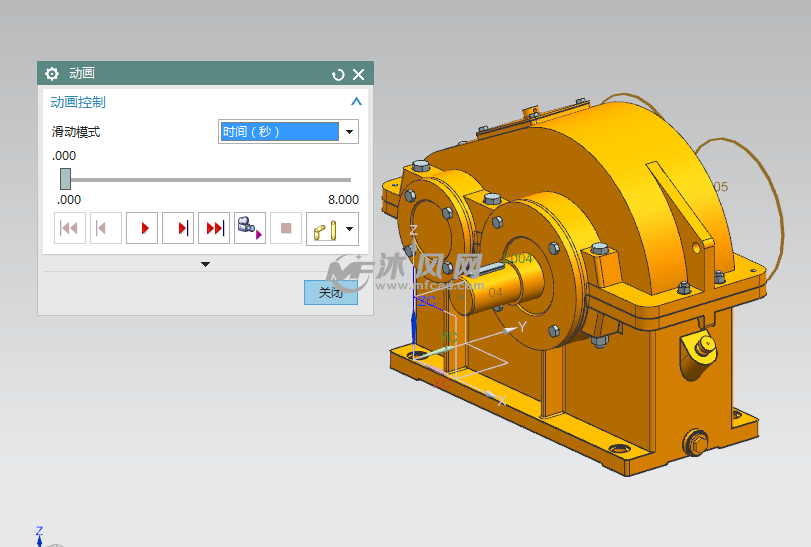Click the export to movie camera icon
The width and height of the screenshot is (811, 547).
click(249, 228)
